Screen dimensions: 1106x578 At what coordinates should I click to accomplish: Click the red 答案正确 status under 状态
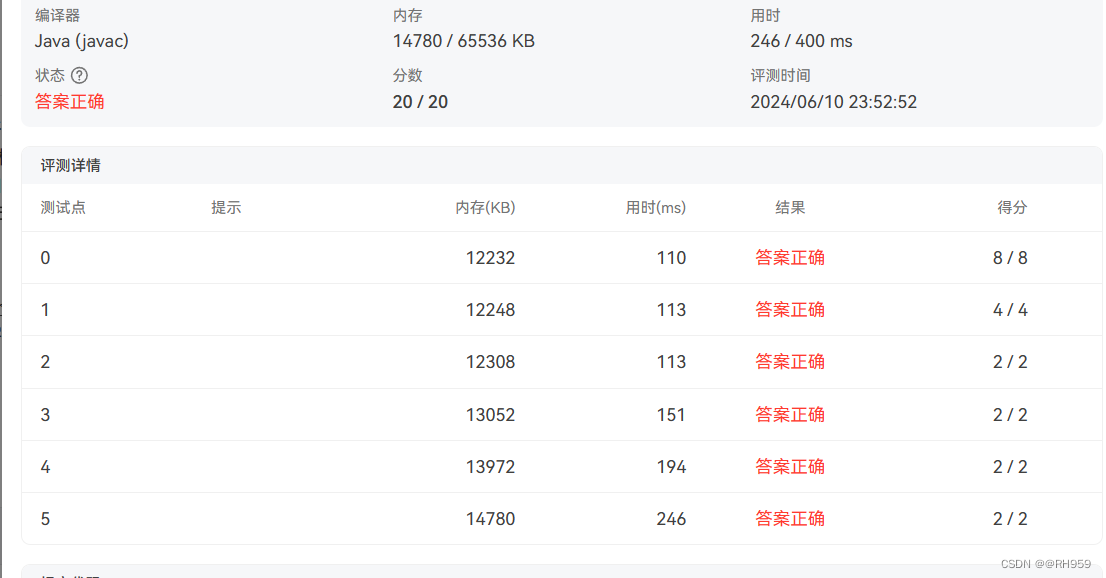[70, 101]
